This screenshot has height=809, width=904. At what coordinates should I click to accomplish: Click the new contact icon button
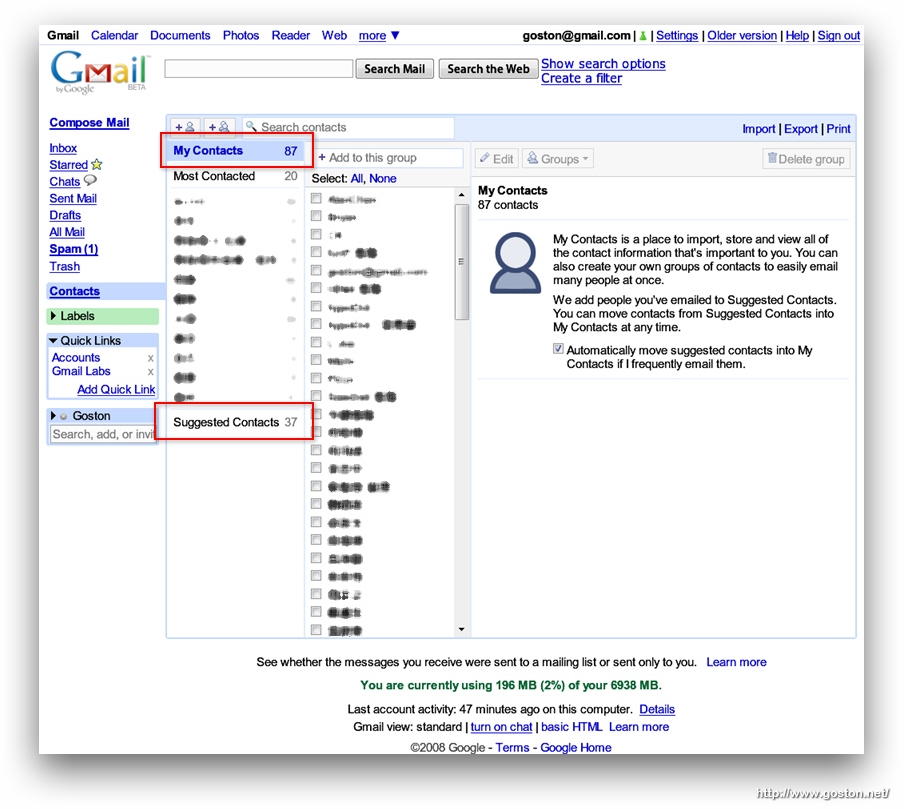point(186,128)
